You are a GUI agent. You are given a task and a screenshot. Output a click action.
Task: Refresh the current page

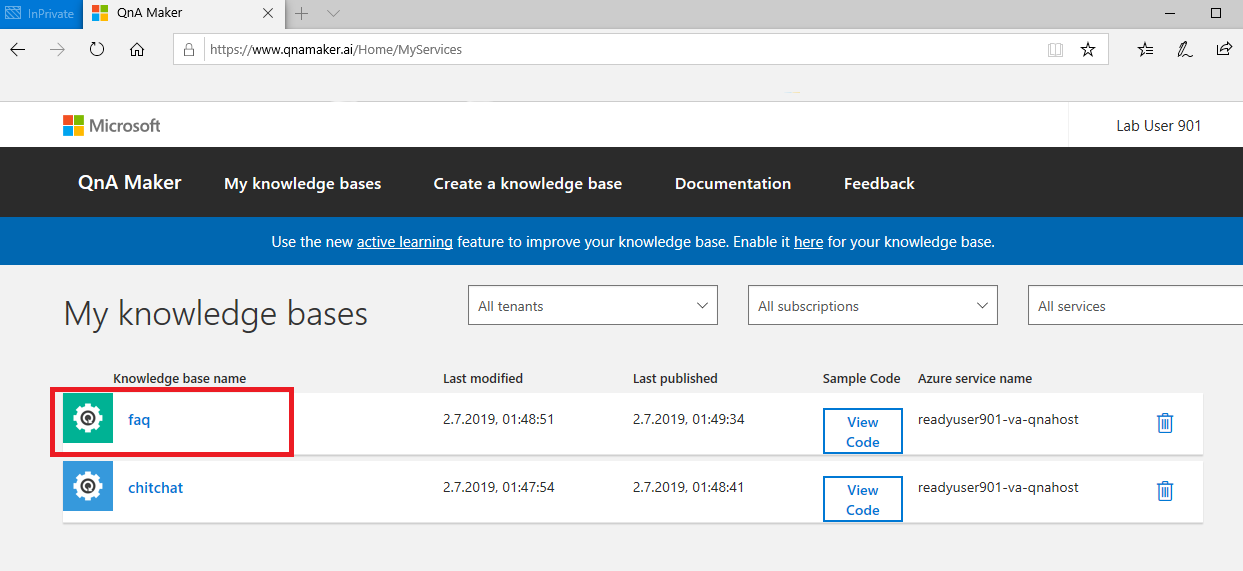[97, 49]
